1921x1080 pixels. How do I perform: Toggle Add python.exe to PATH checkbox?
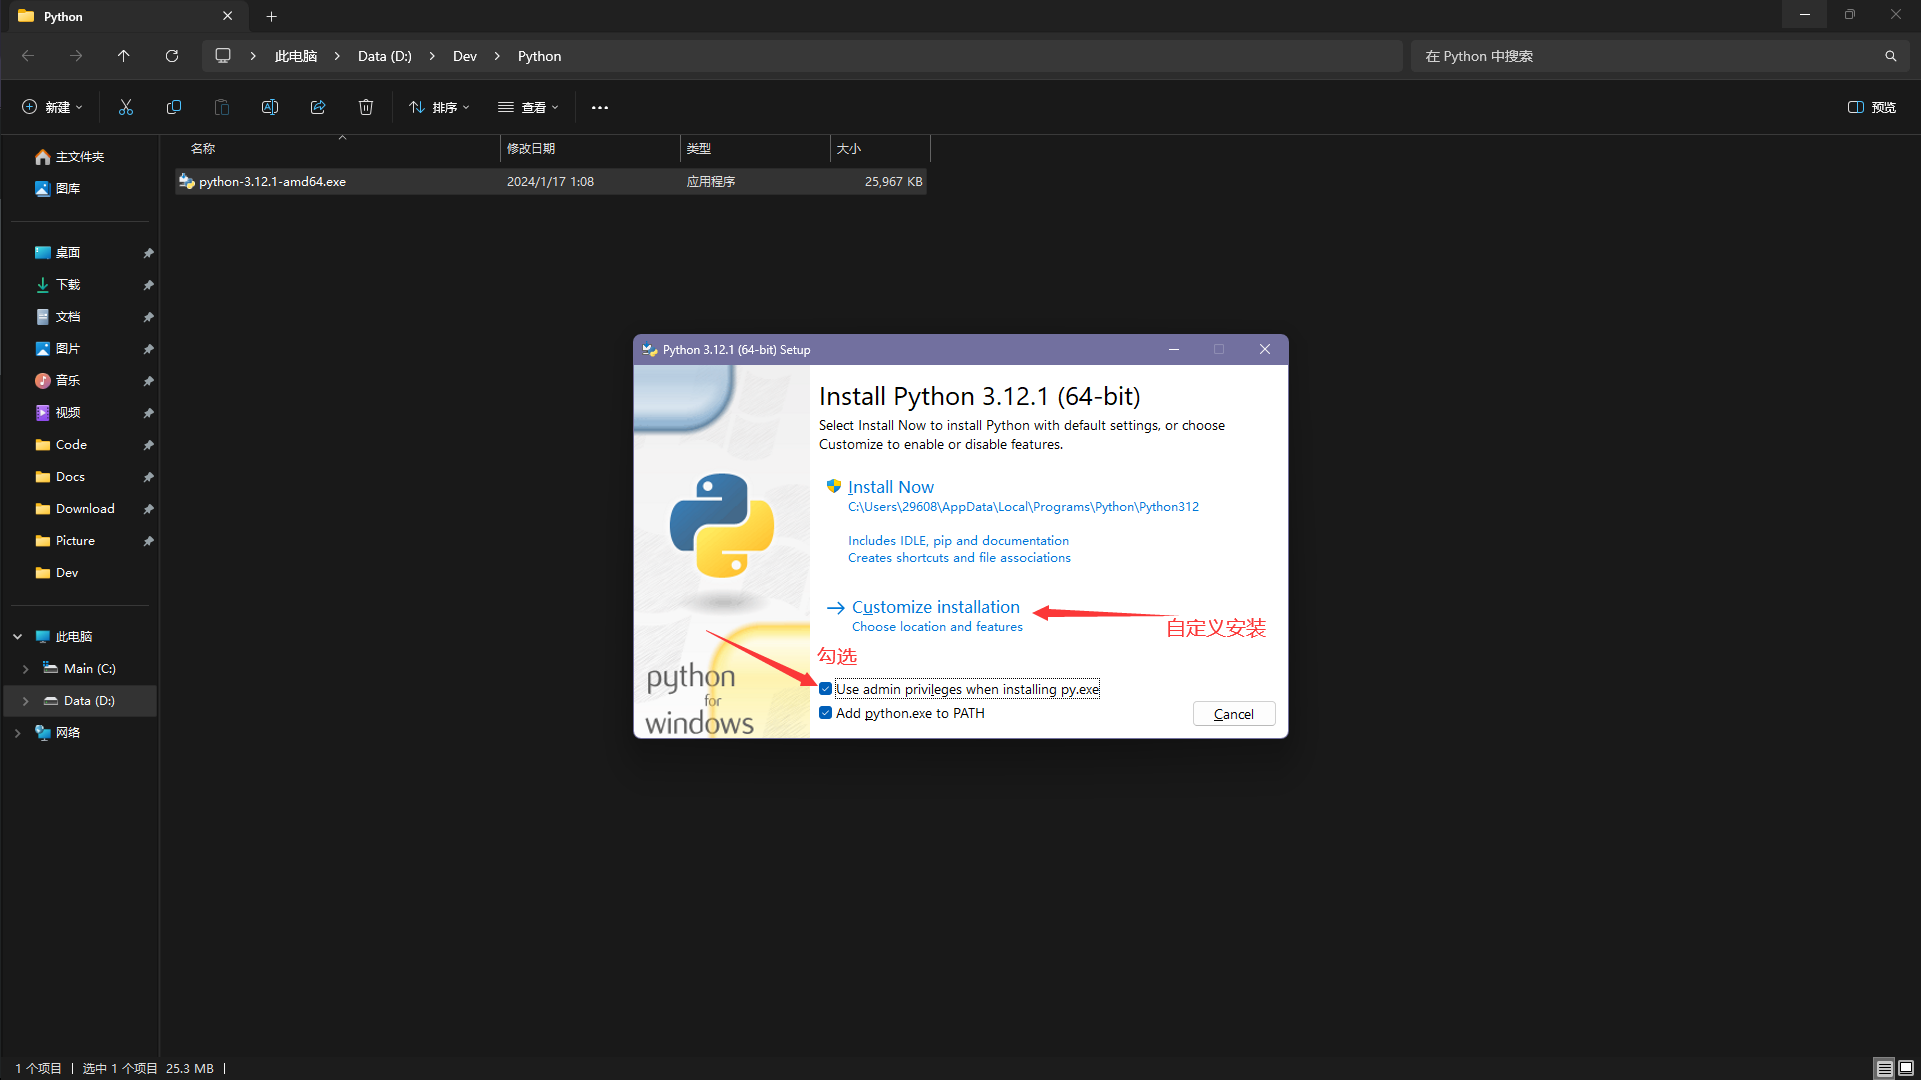pos(826,713)
